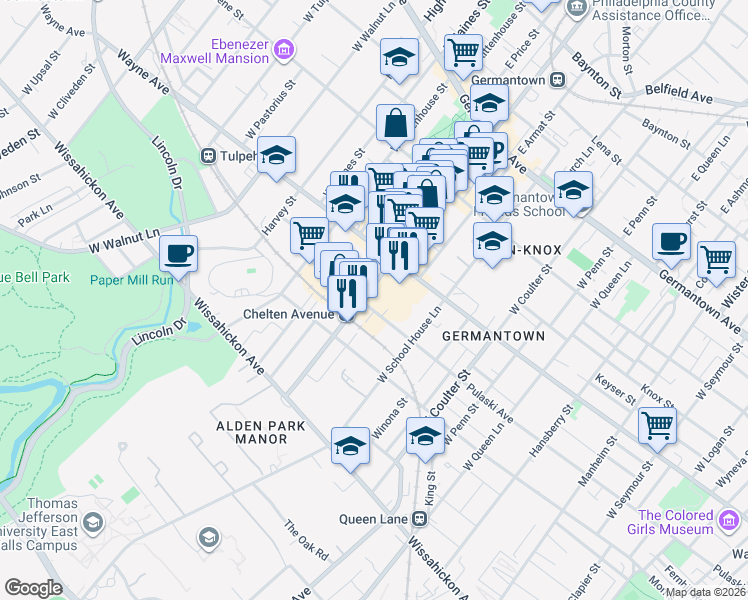
Task: Click the 'Queen Lane' station label
Action: coord(373,519)
